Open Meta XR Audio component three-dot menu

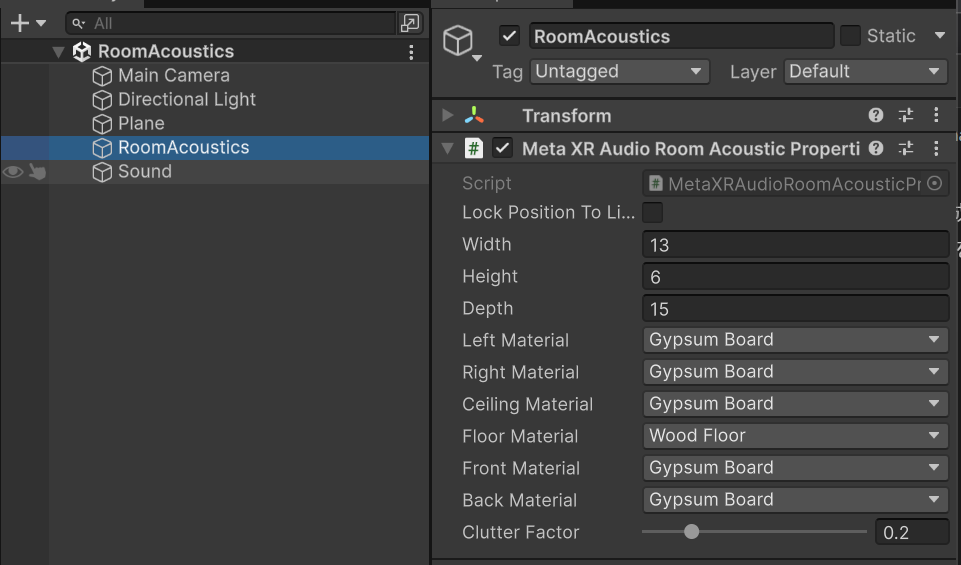coord(936,149)
